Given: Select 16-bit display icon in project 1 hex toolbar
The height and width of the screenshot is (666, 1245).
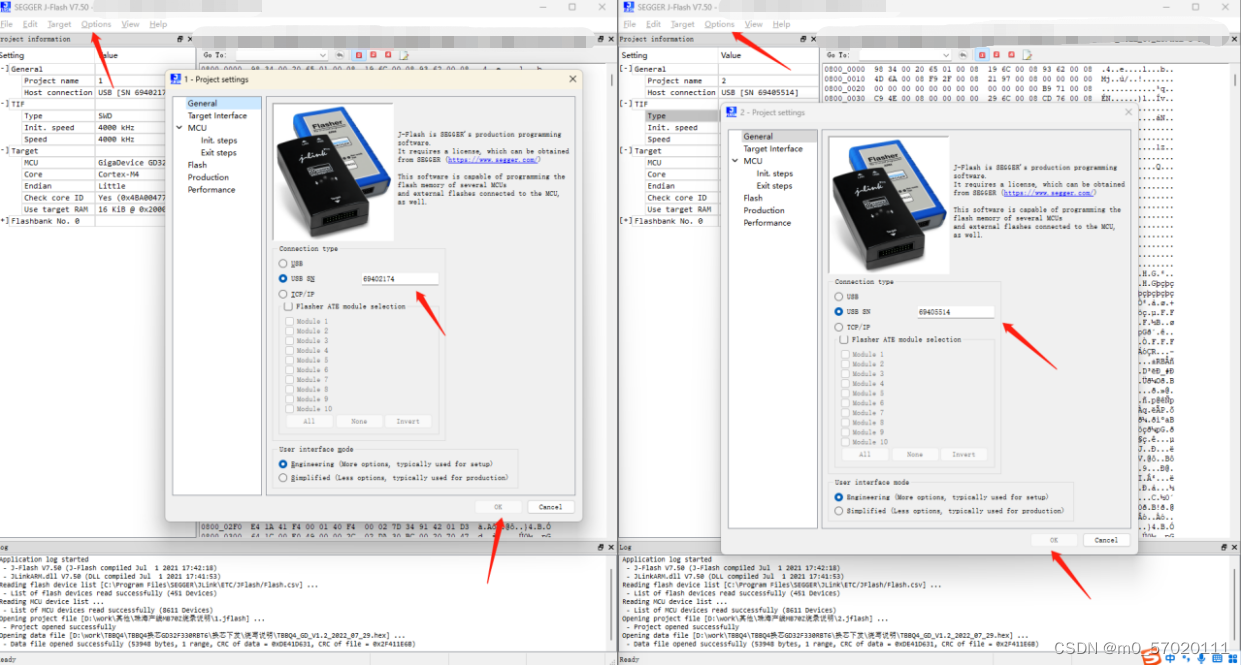Looking at the screenshot, I should point(373,55).
